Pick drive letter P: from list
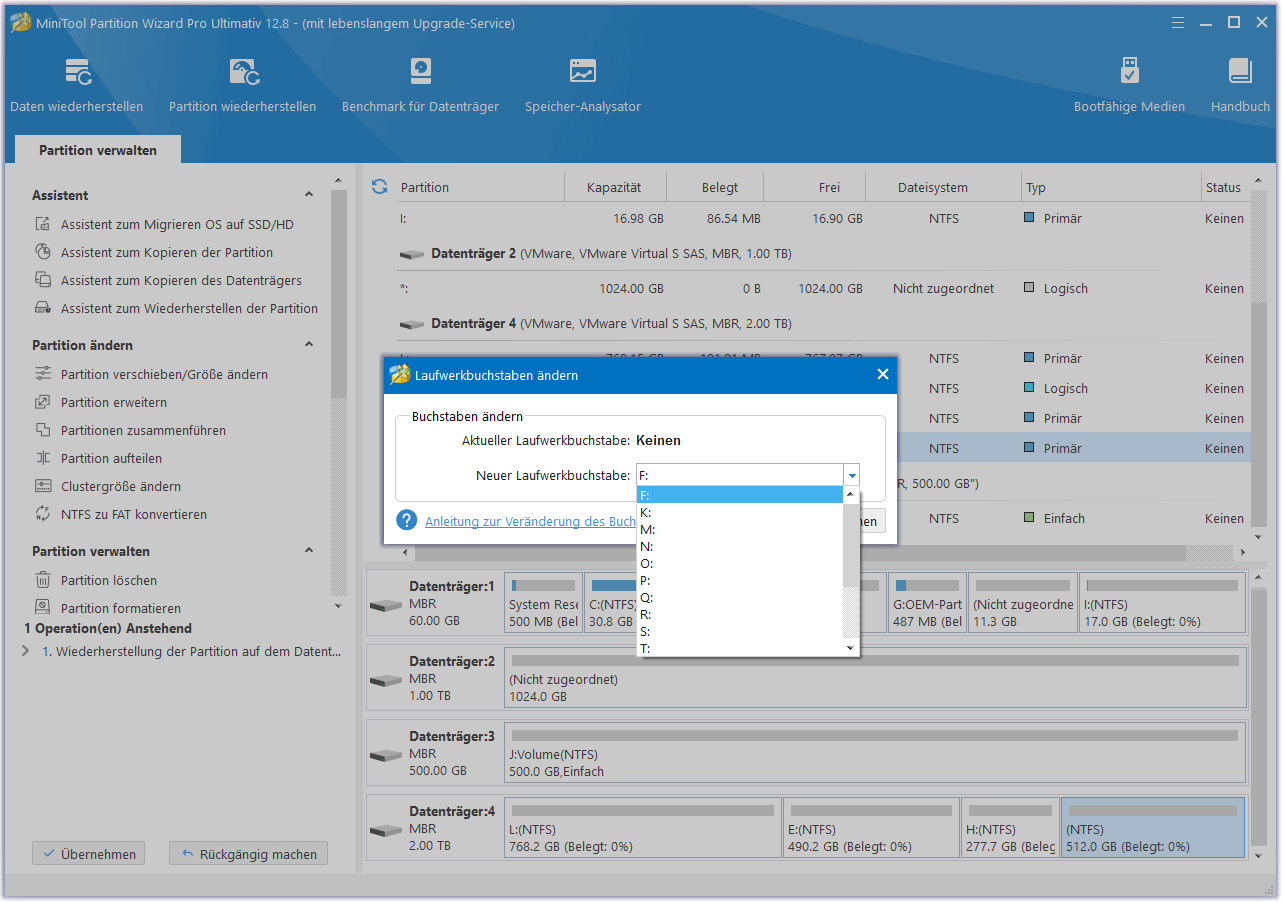 tap(740, 580)
